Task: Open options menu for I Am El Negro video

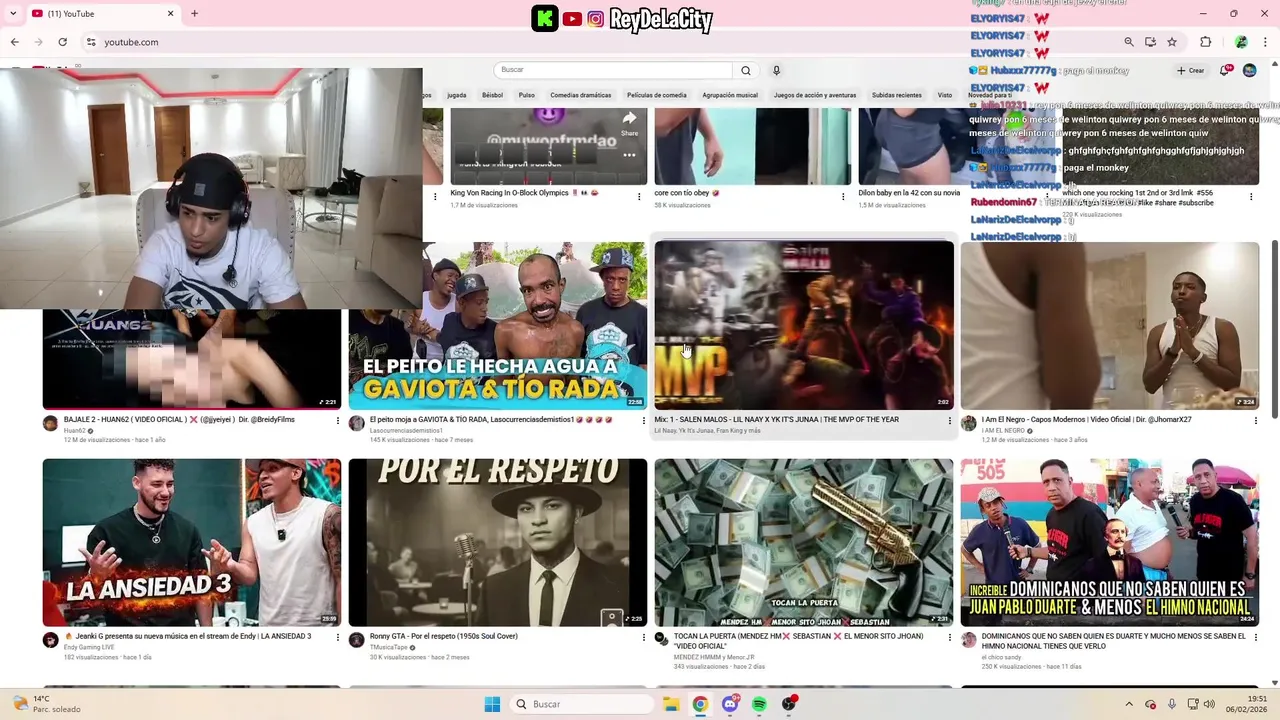Action: pos(1255,421)
